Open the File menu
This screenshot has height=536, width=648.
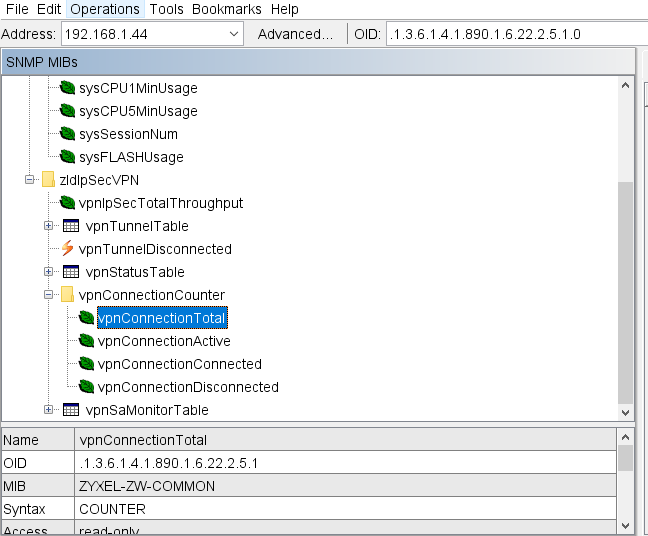17,9
